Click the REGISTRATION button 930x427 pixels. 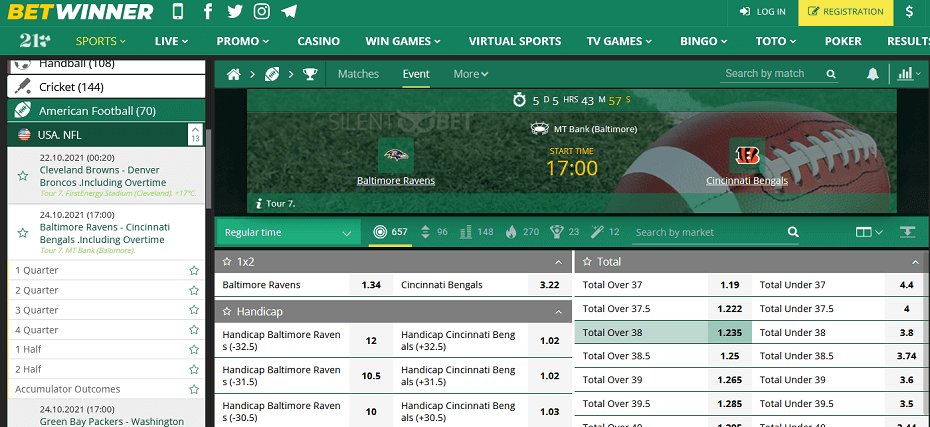click(846, 12)
